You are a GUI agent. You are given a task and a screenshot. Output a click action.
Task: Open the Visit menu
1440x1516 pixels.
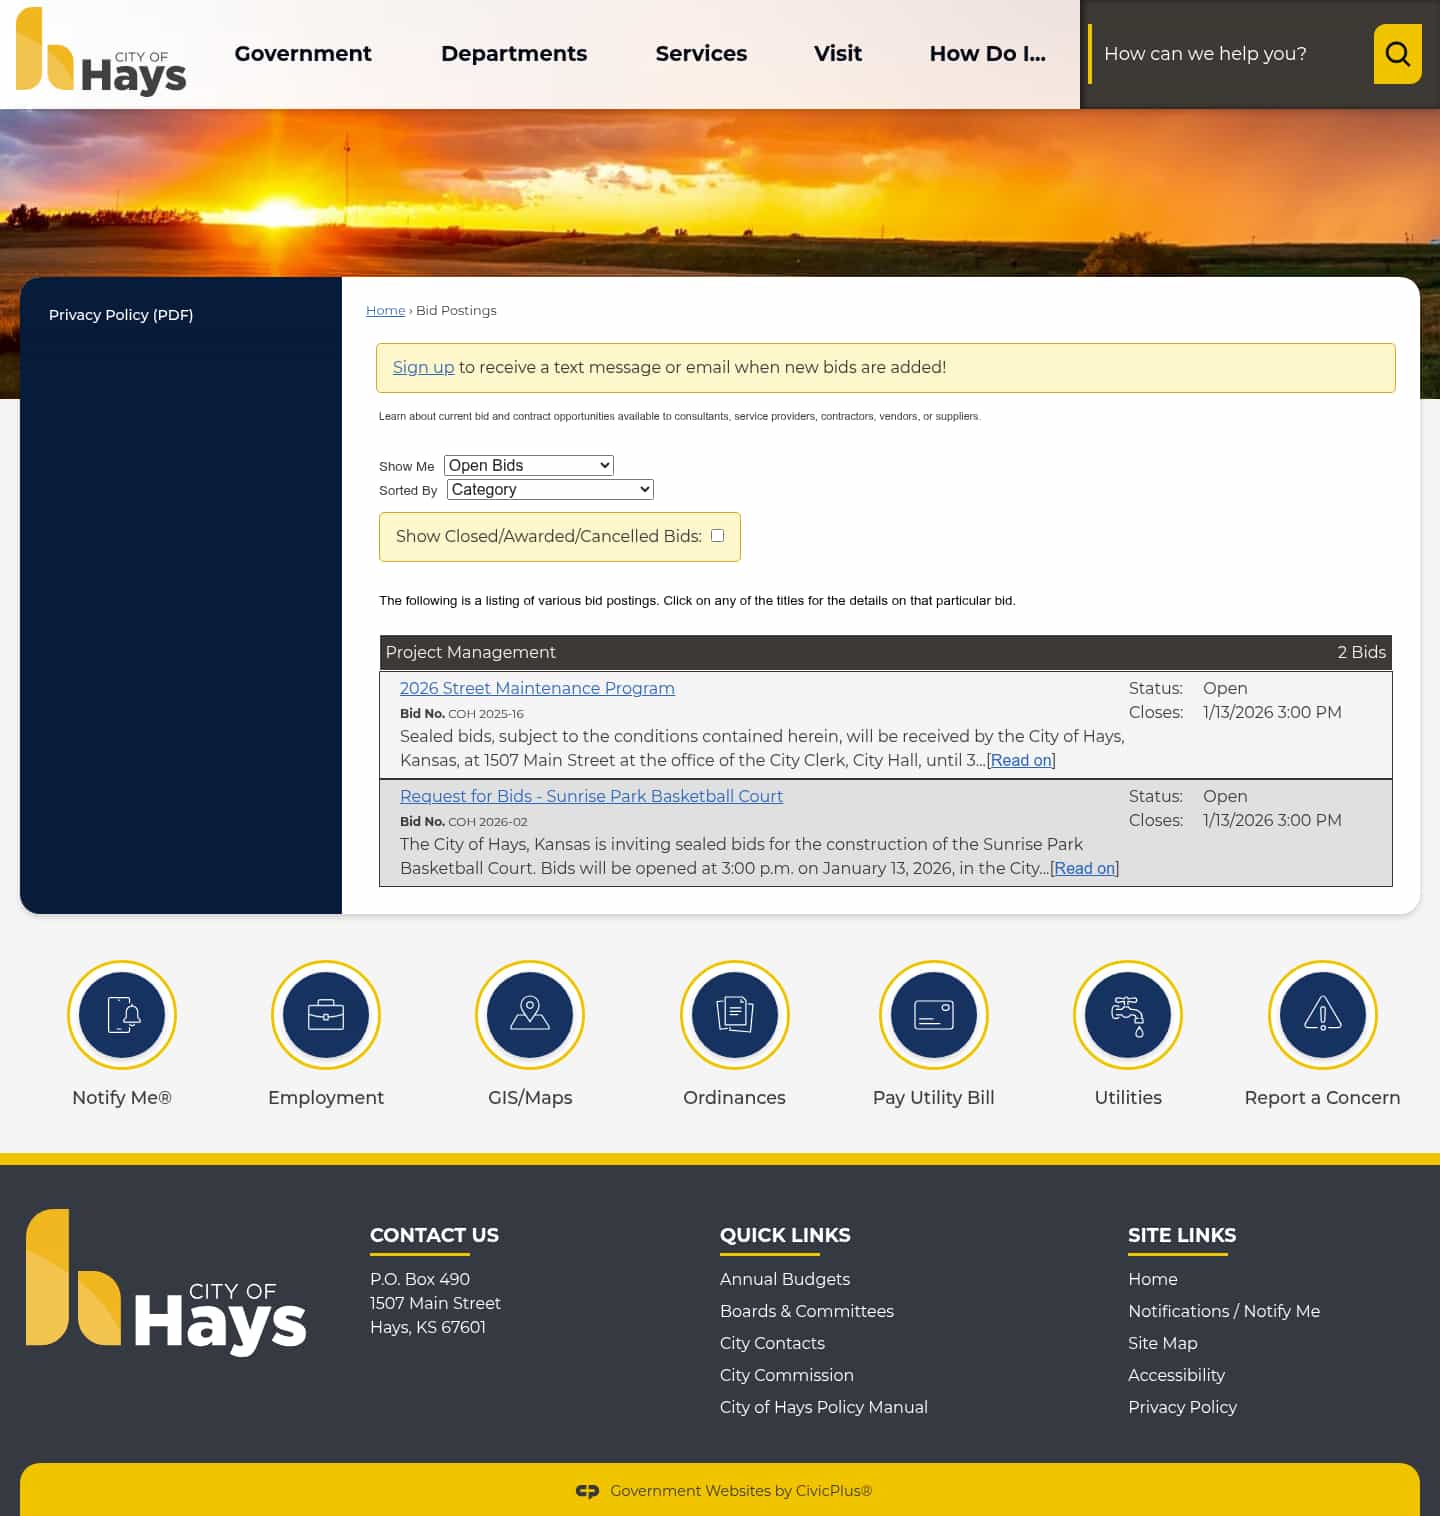pos(838,54)
